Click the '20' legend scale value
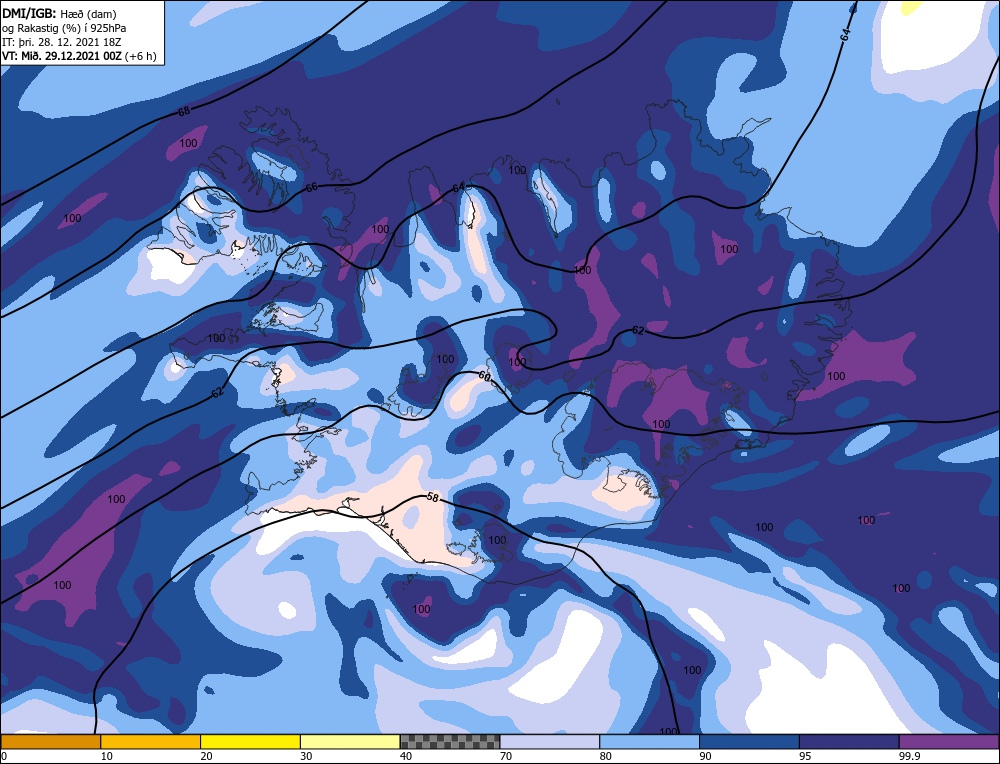The height and width of the screenshot is (764, 1000). point(206,756)
